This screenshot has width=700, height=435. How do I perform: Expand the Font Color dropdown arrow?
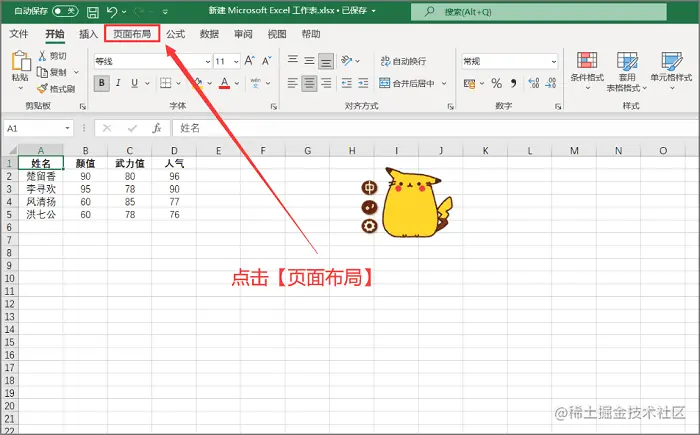tap(237, 83)
